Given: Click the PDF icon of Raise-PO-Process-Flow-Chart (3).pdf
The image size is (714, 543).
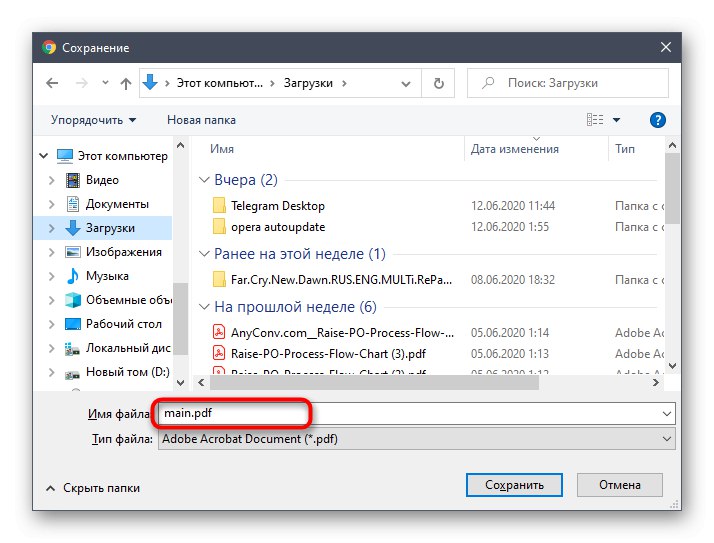Looking at the screenshot, I should coord(219,353).
